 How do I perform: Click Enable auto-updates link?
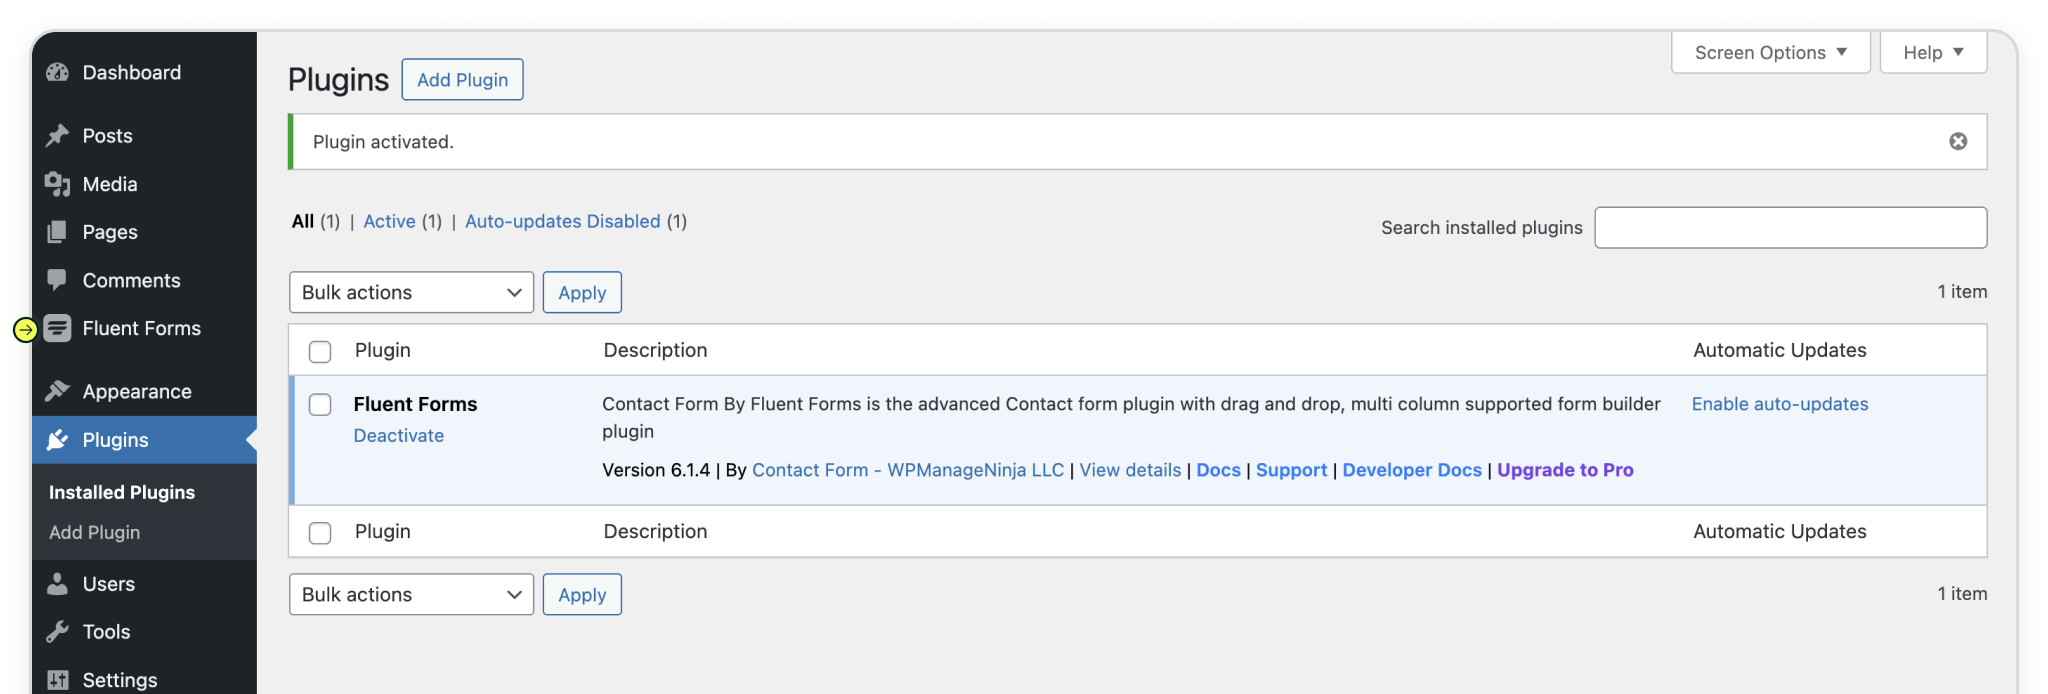pyautogui.click(x=1780, y=404)
